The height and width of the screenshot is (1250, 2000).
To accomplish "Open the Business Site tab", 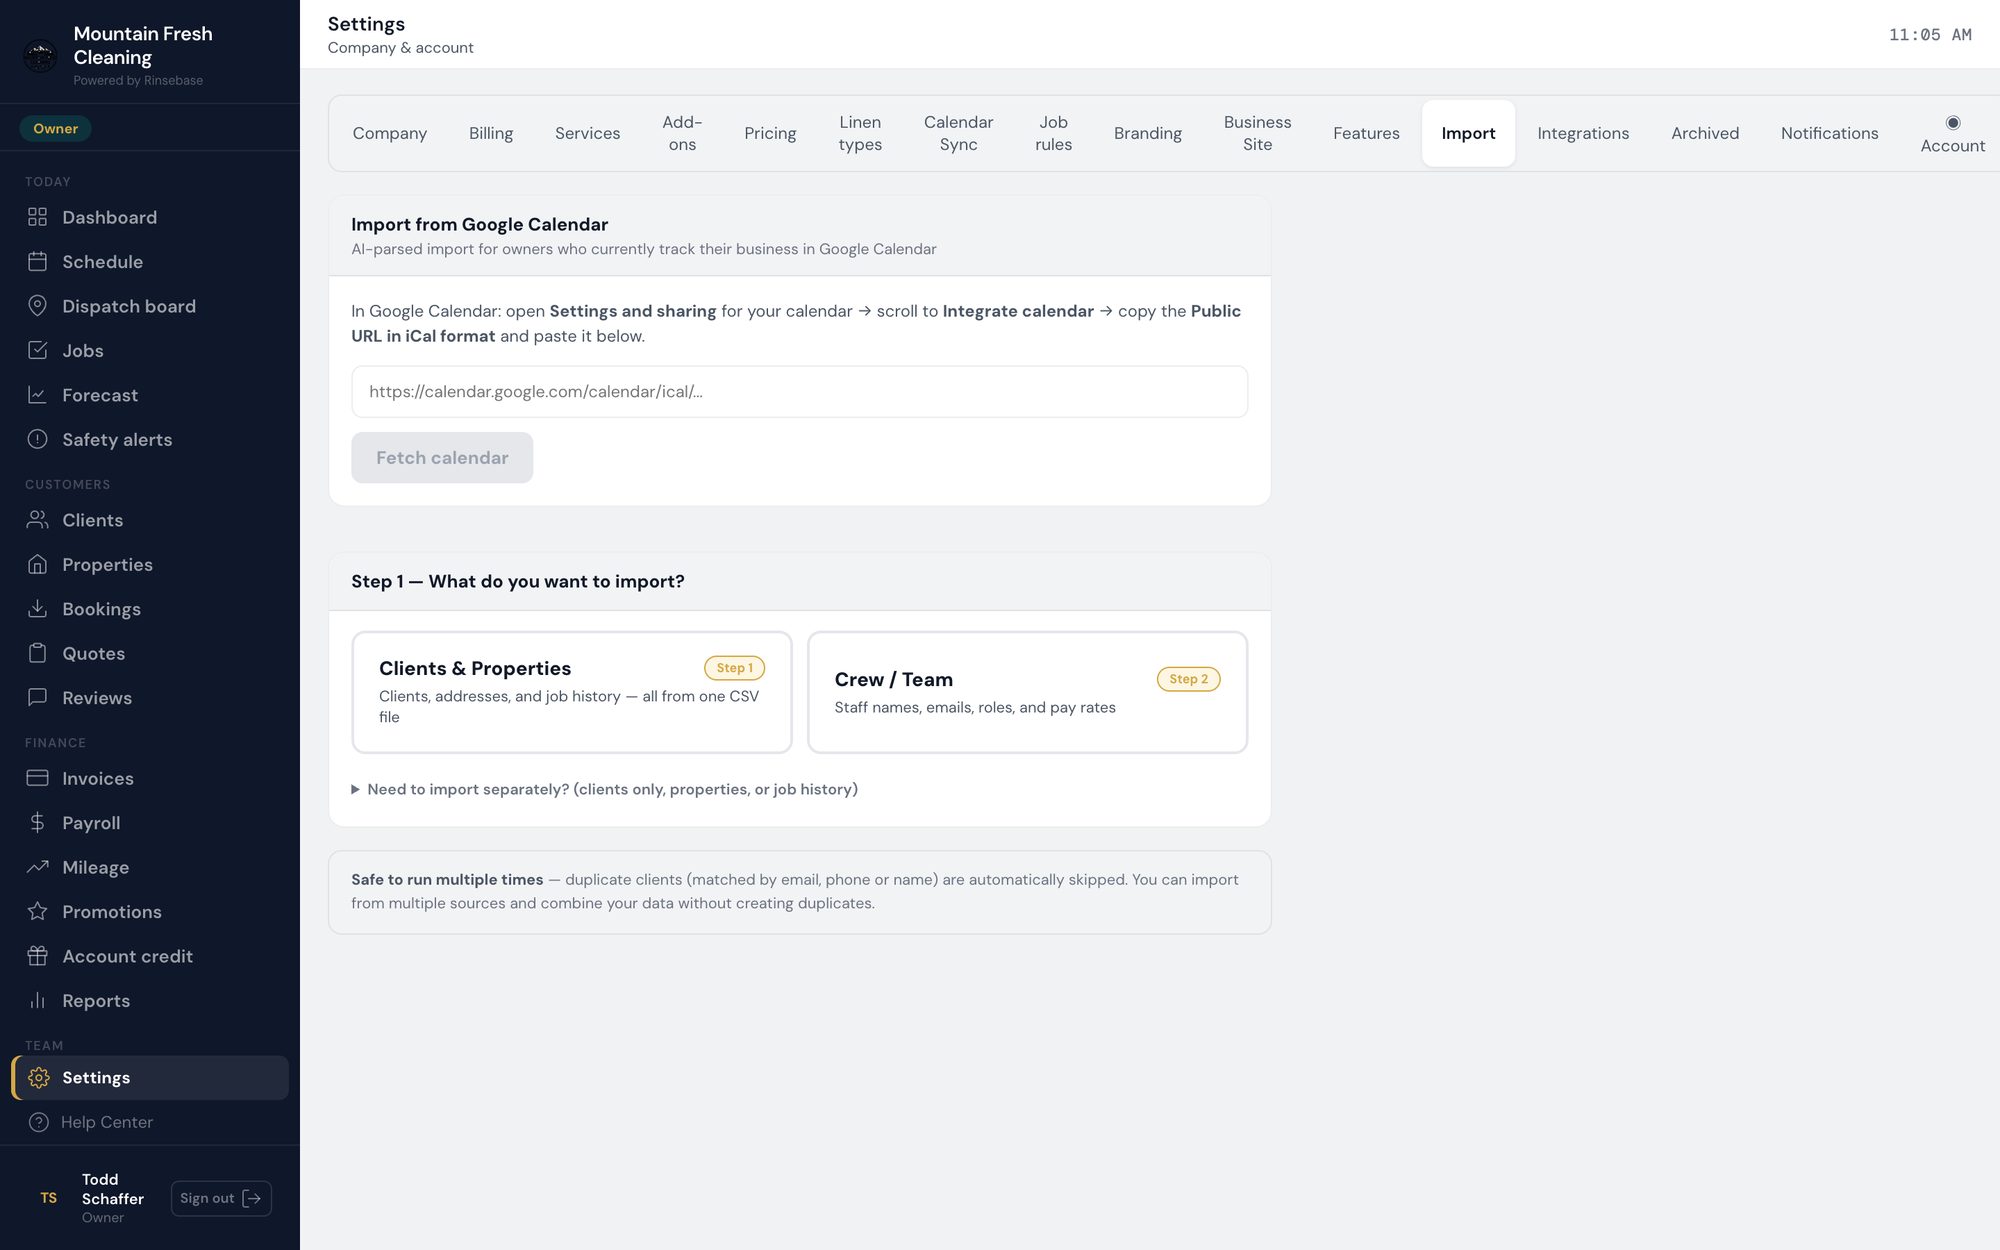I will (1257, 133).
